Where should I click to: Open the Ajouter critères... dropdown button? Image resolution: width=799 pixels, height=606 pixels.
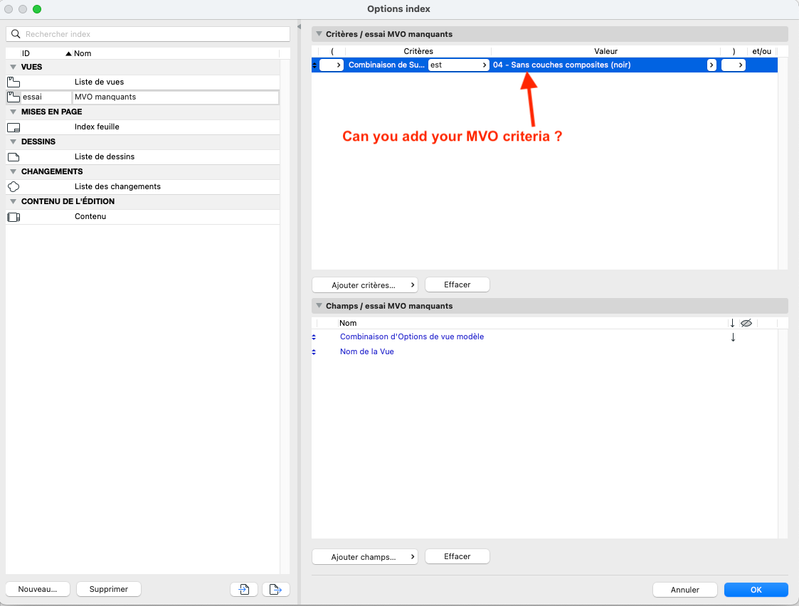(365, 285)
